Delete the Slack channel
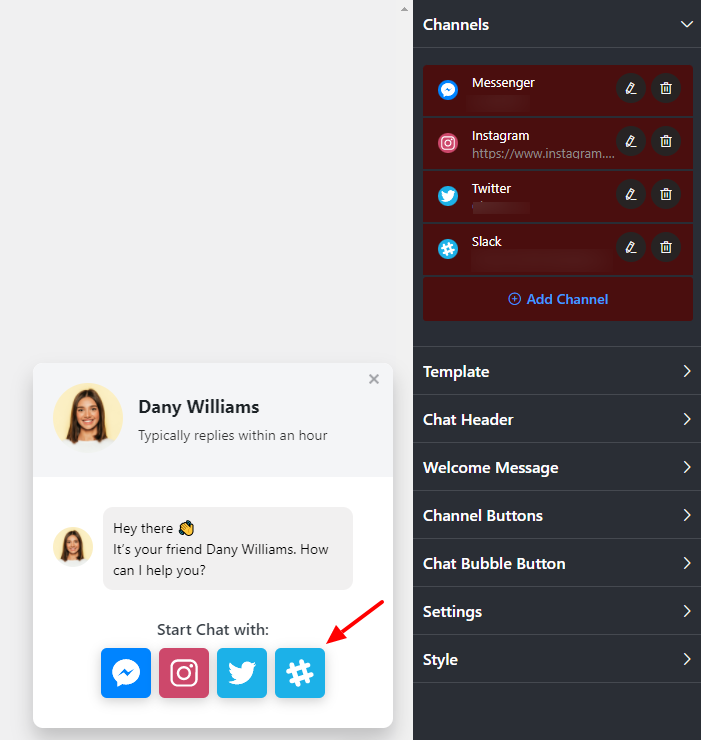Viewport: 701px width, 740px height. pos(666,247)
